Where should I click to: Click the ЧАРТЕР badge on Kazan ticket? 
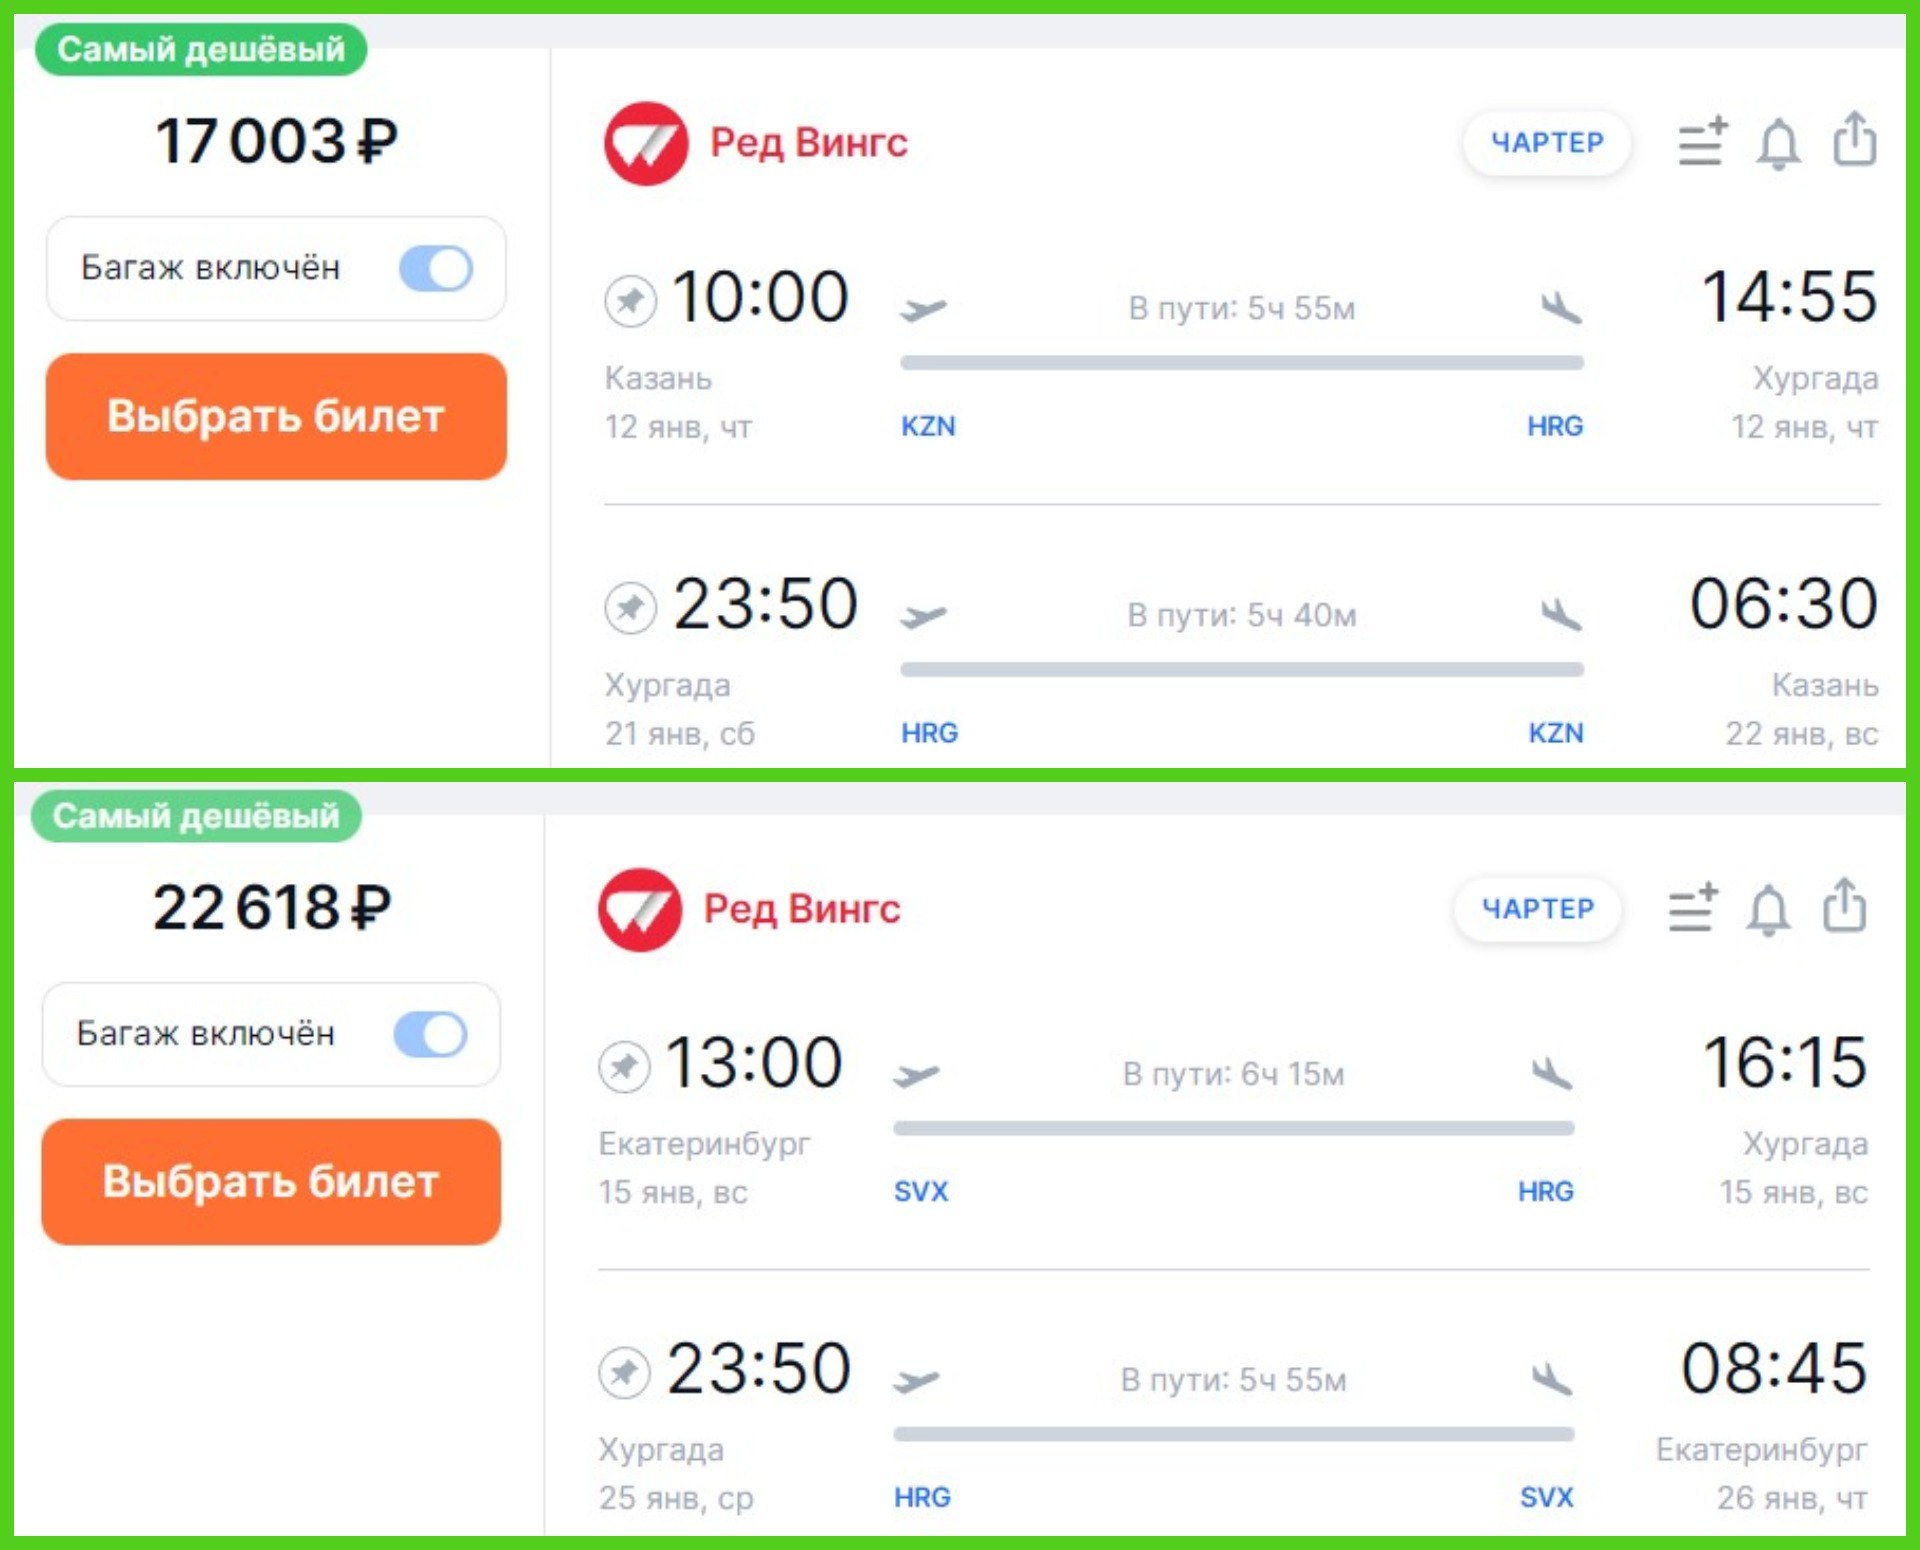[1547, 143]
